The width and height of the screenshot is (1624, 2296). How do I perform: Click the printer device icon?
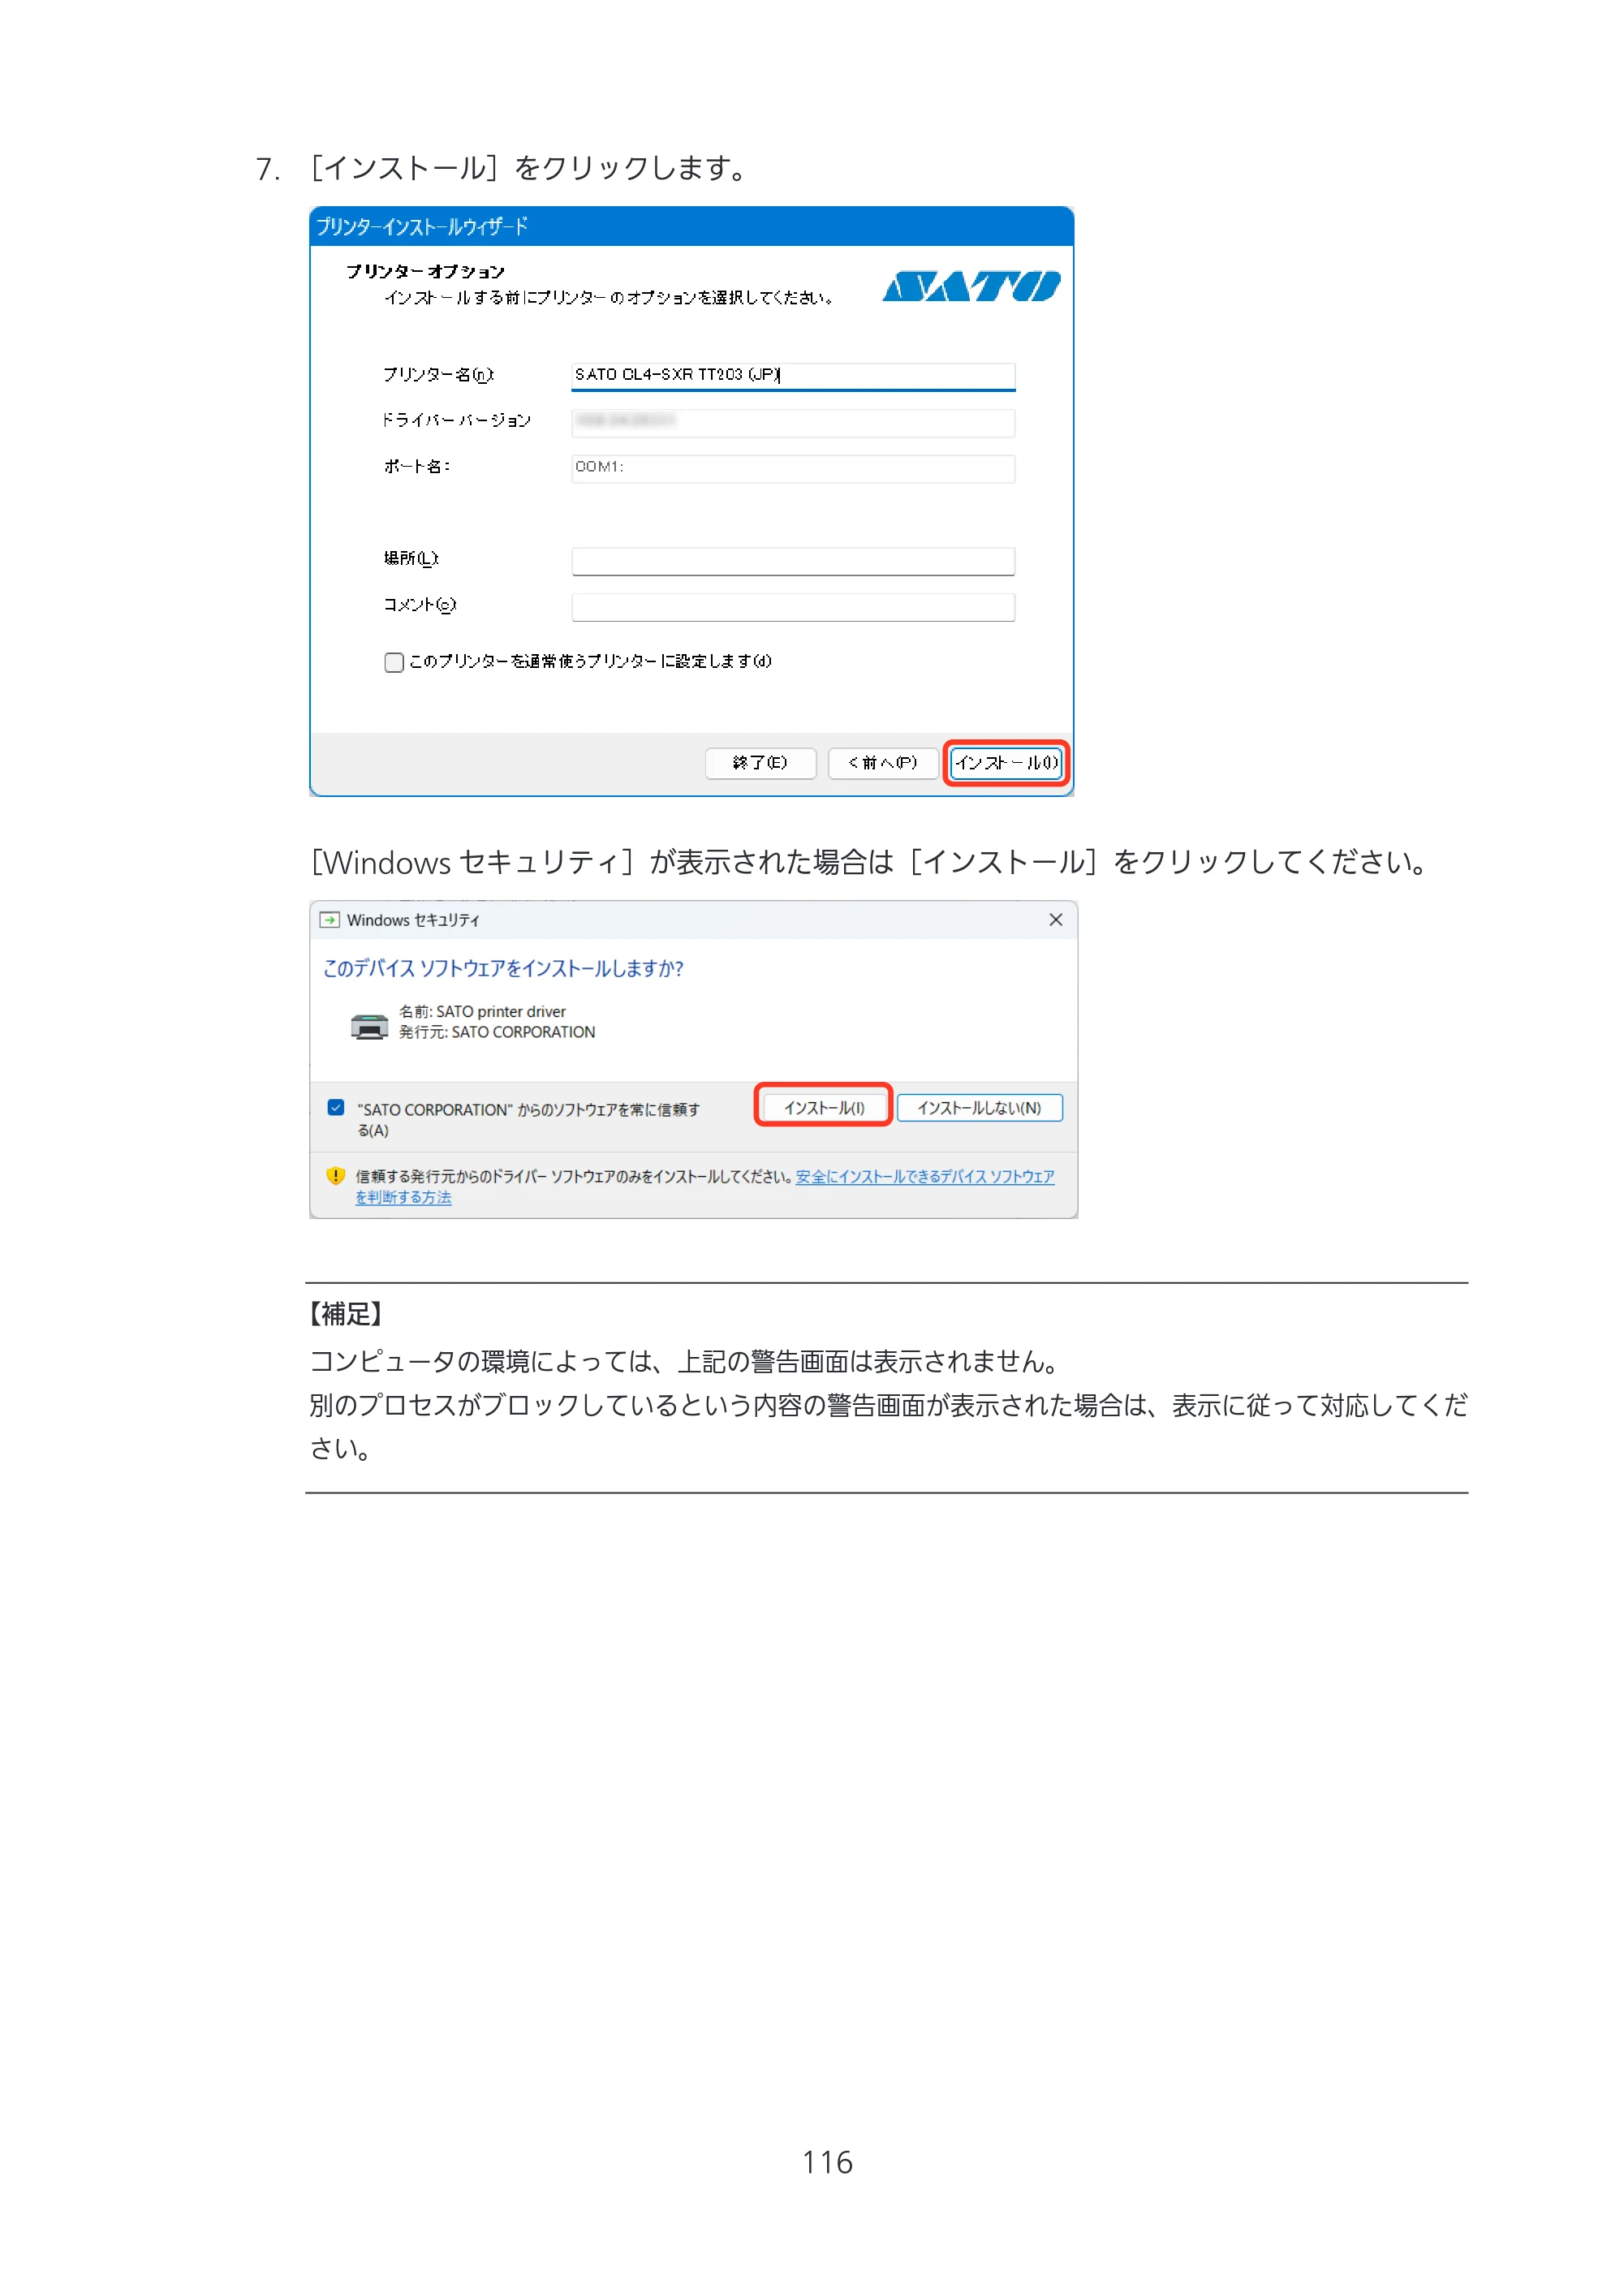[x=369, y=1026]
